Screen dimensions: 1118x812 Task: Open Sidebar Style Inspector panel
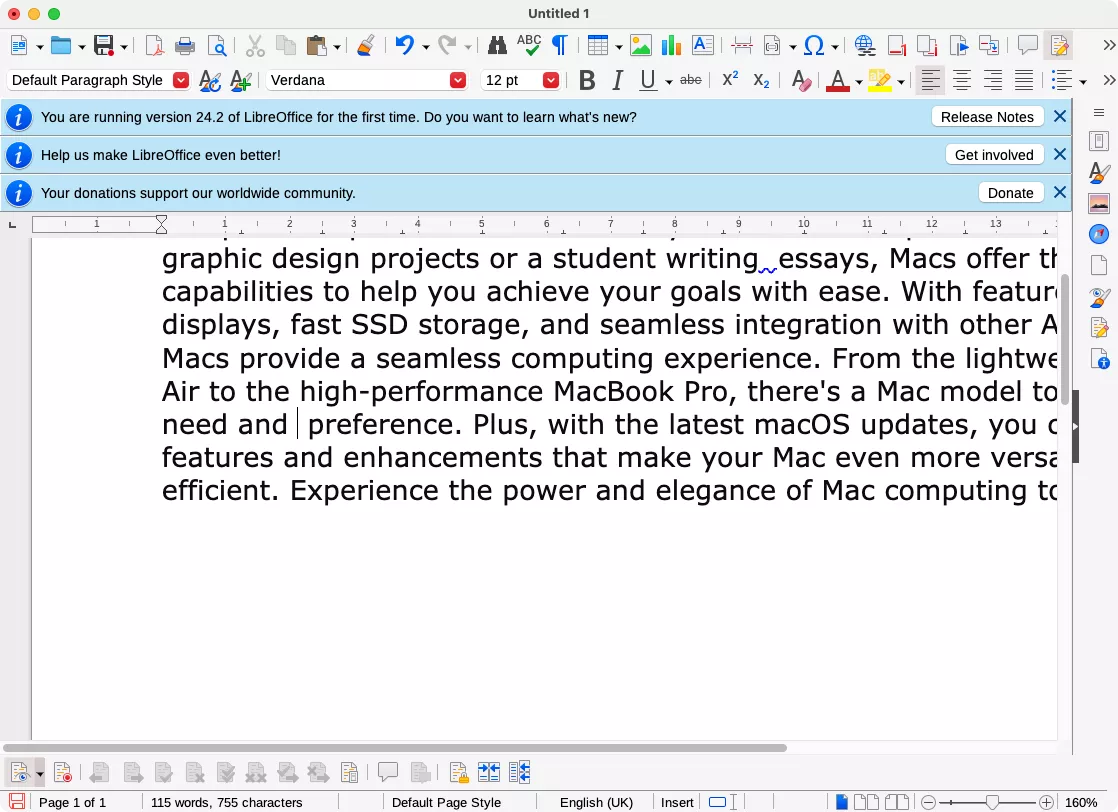[x=1099, y=297]
